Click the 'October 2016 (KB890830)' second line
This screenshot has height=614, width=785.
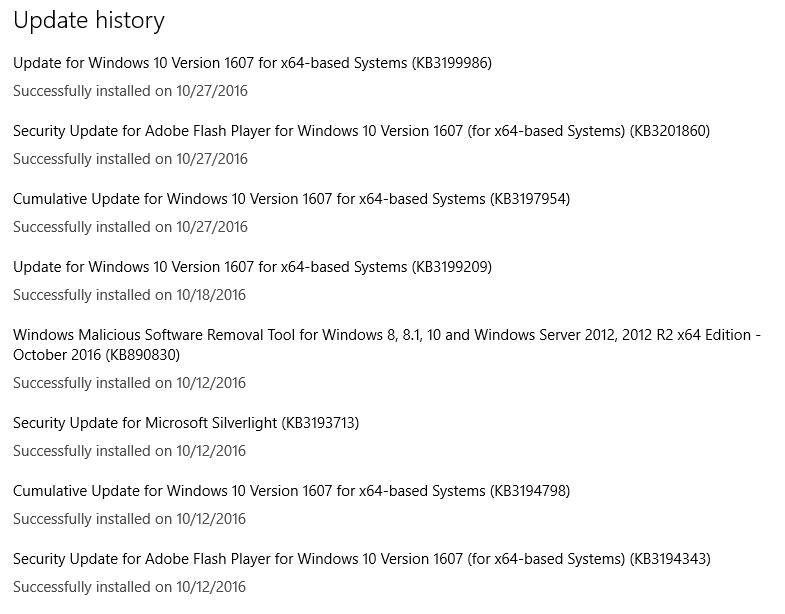tap(96, 355)
